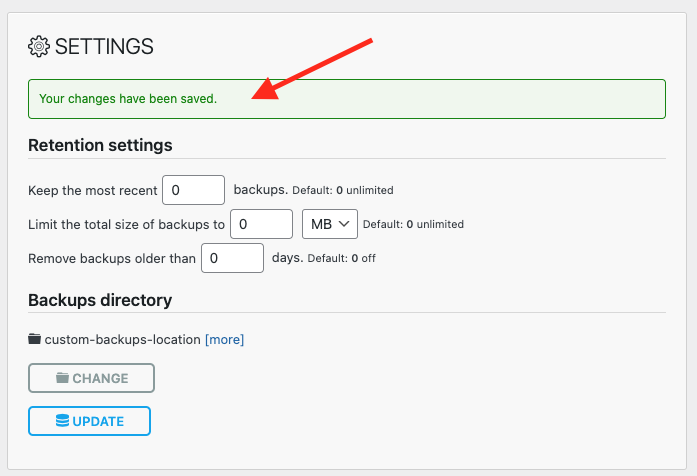The width and height of the screenshot is (697, 476).
Task: Focus the 'Keep the most recent' backups field
Action: 193,190
